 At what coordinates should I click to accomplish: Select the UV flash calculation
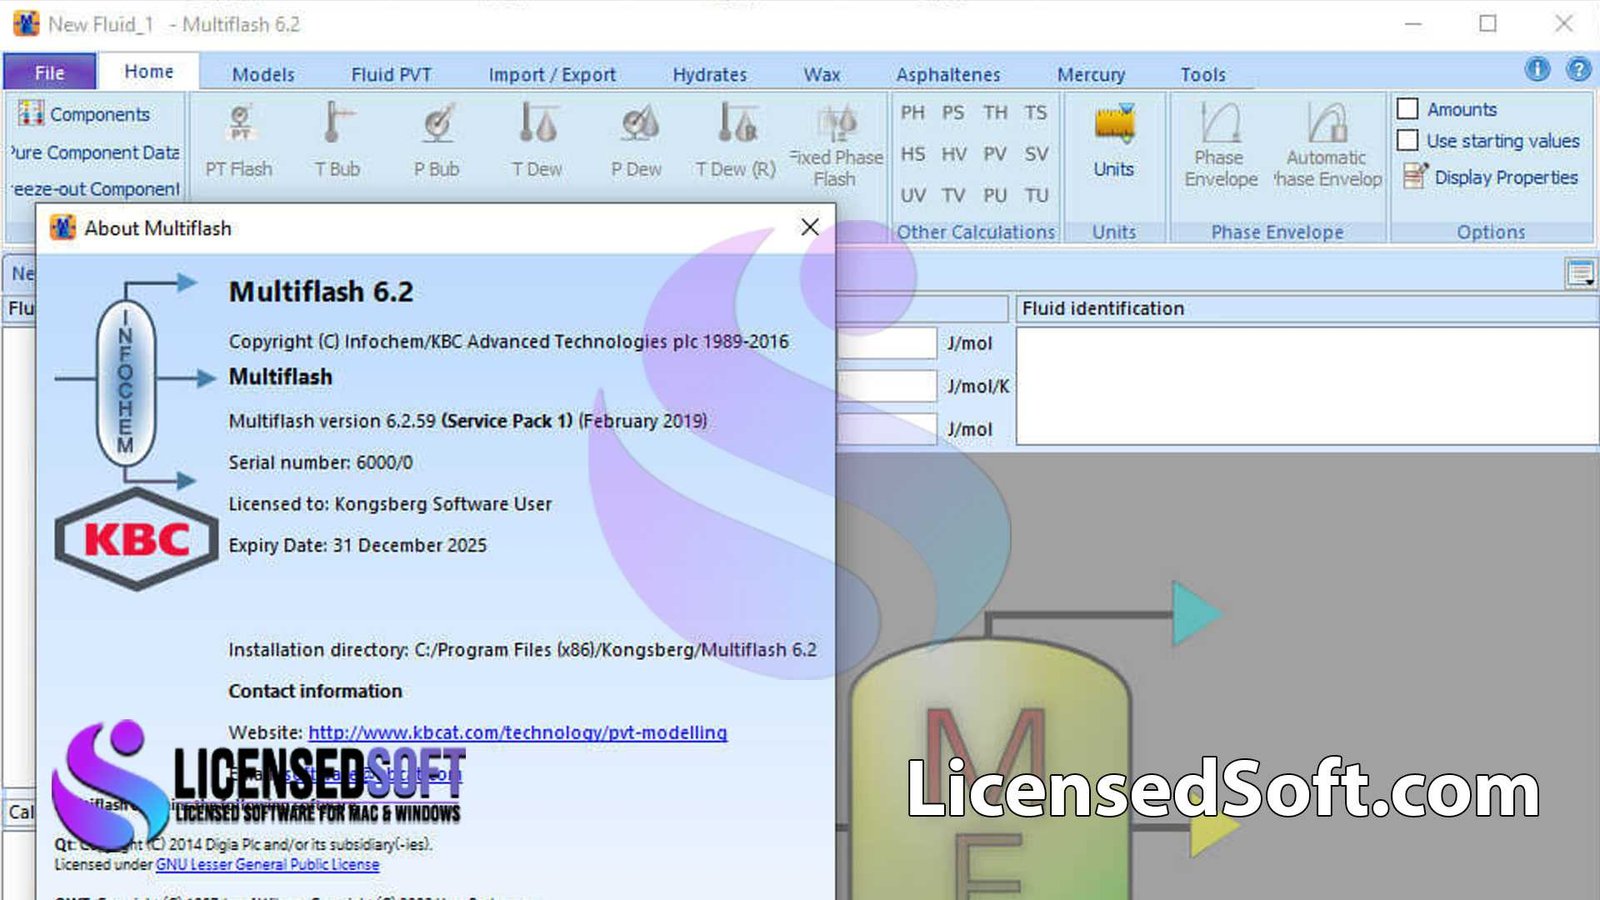[912, 195]
